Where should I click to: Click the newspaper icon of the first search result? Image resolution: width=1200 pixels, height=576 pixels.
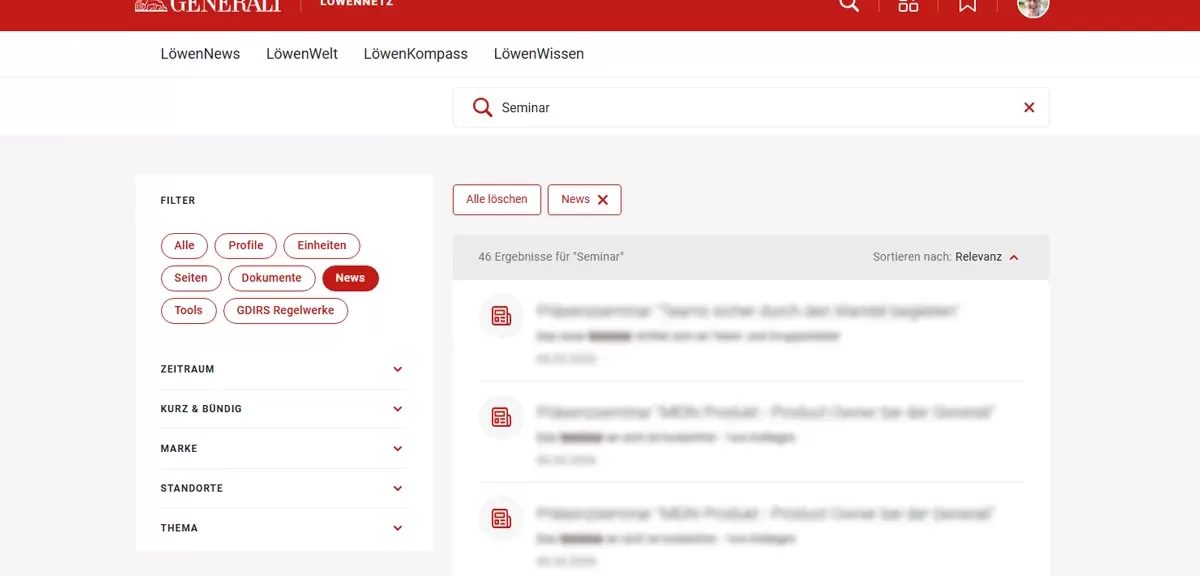click(x=500, y=316)
